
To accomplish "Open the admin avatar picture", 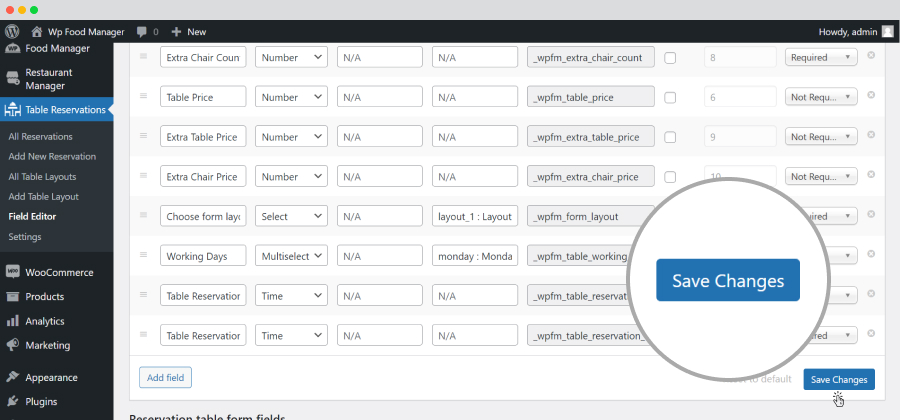I will (x=887, y=32).
